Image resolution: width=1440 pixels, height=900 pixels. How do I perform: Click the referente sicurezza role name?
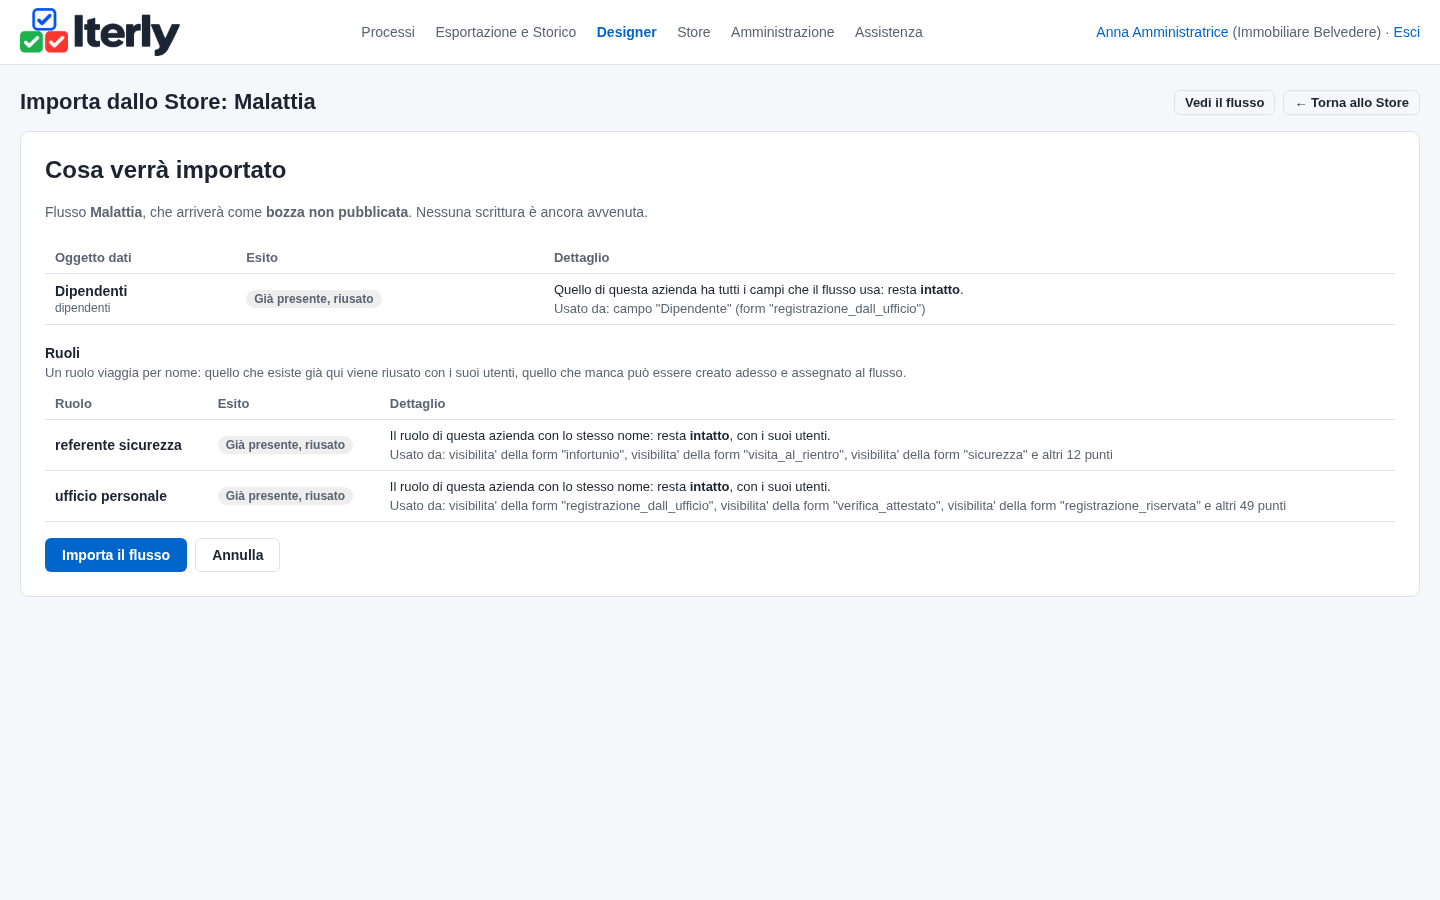(118, 445)
